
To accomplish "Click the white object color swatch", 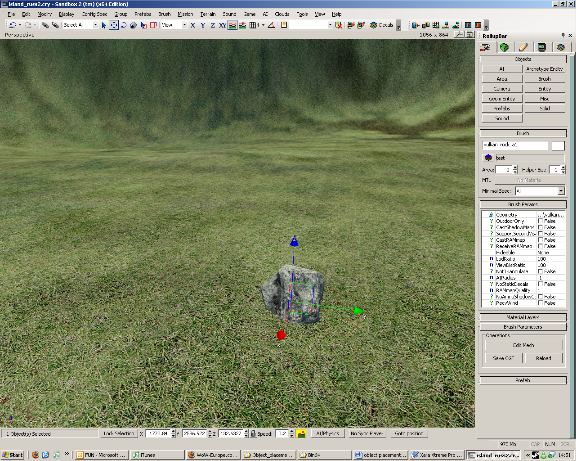I will click(558, 145).
